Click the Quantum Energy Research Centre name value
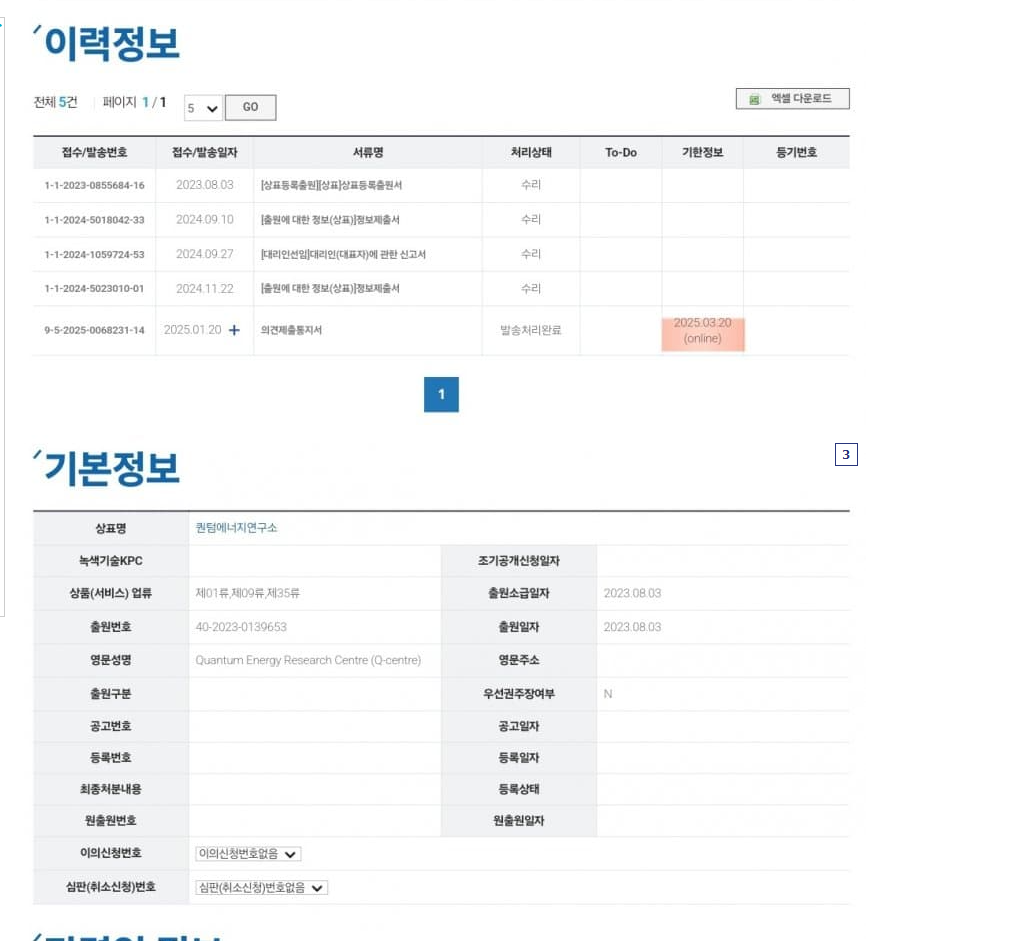The image size is (1035, 941). pos(308,660)
